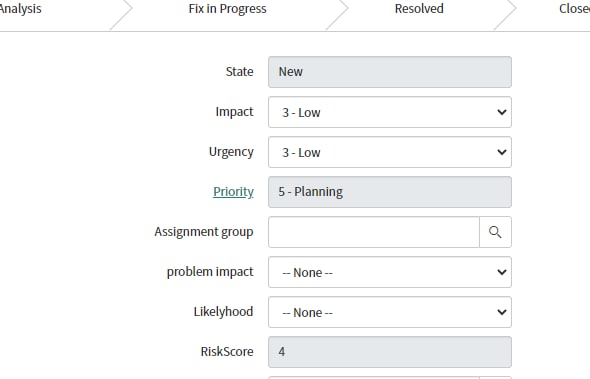Viewport: 590px width, 379px height.
Task: Click the RiskScore label
Action: tap(227, 352)
